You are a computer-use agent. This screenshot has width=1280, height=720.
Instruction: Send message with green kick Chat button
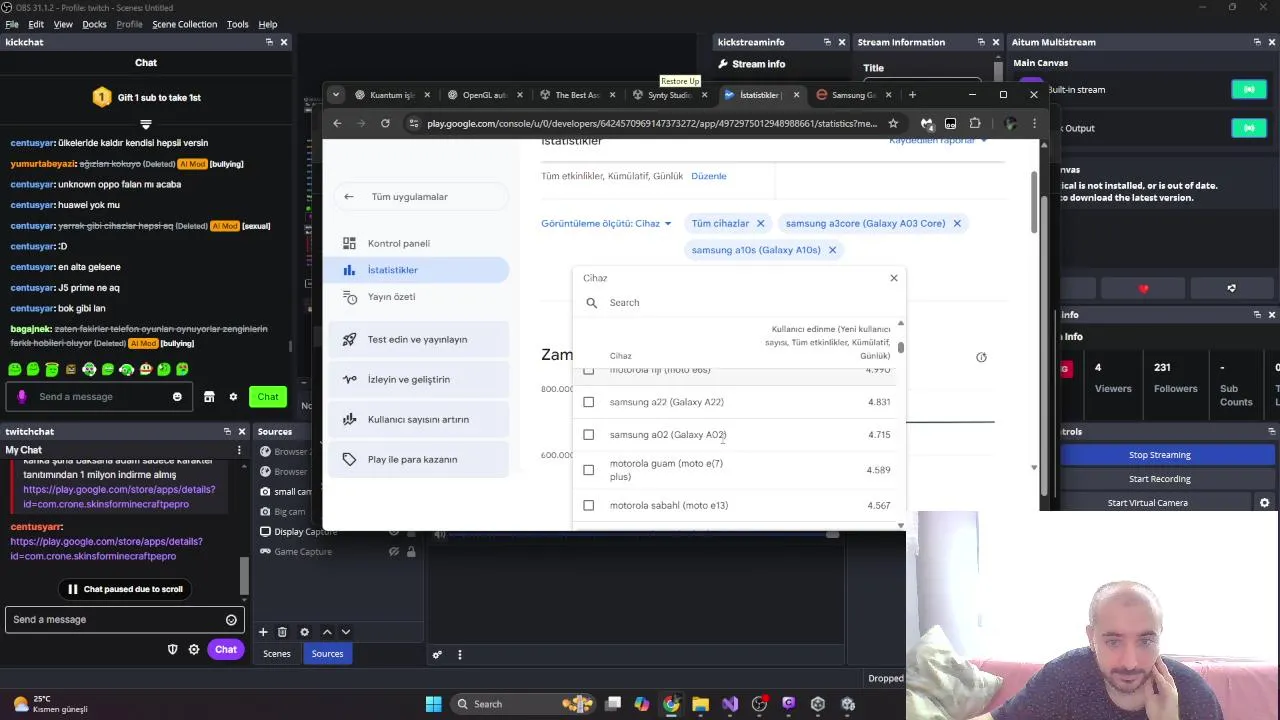[268, 397]
